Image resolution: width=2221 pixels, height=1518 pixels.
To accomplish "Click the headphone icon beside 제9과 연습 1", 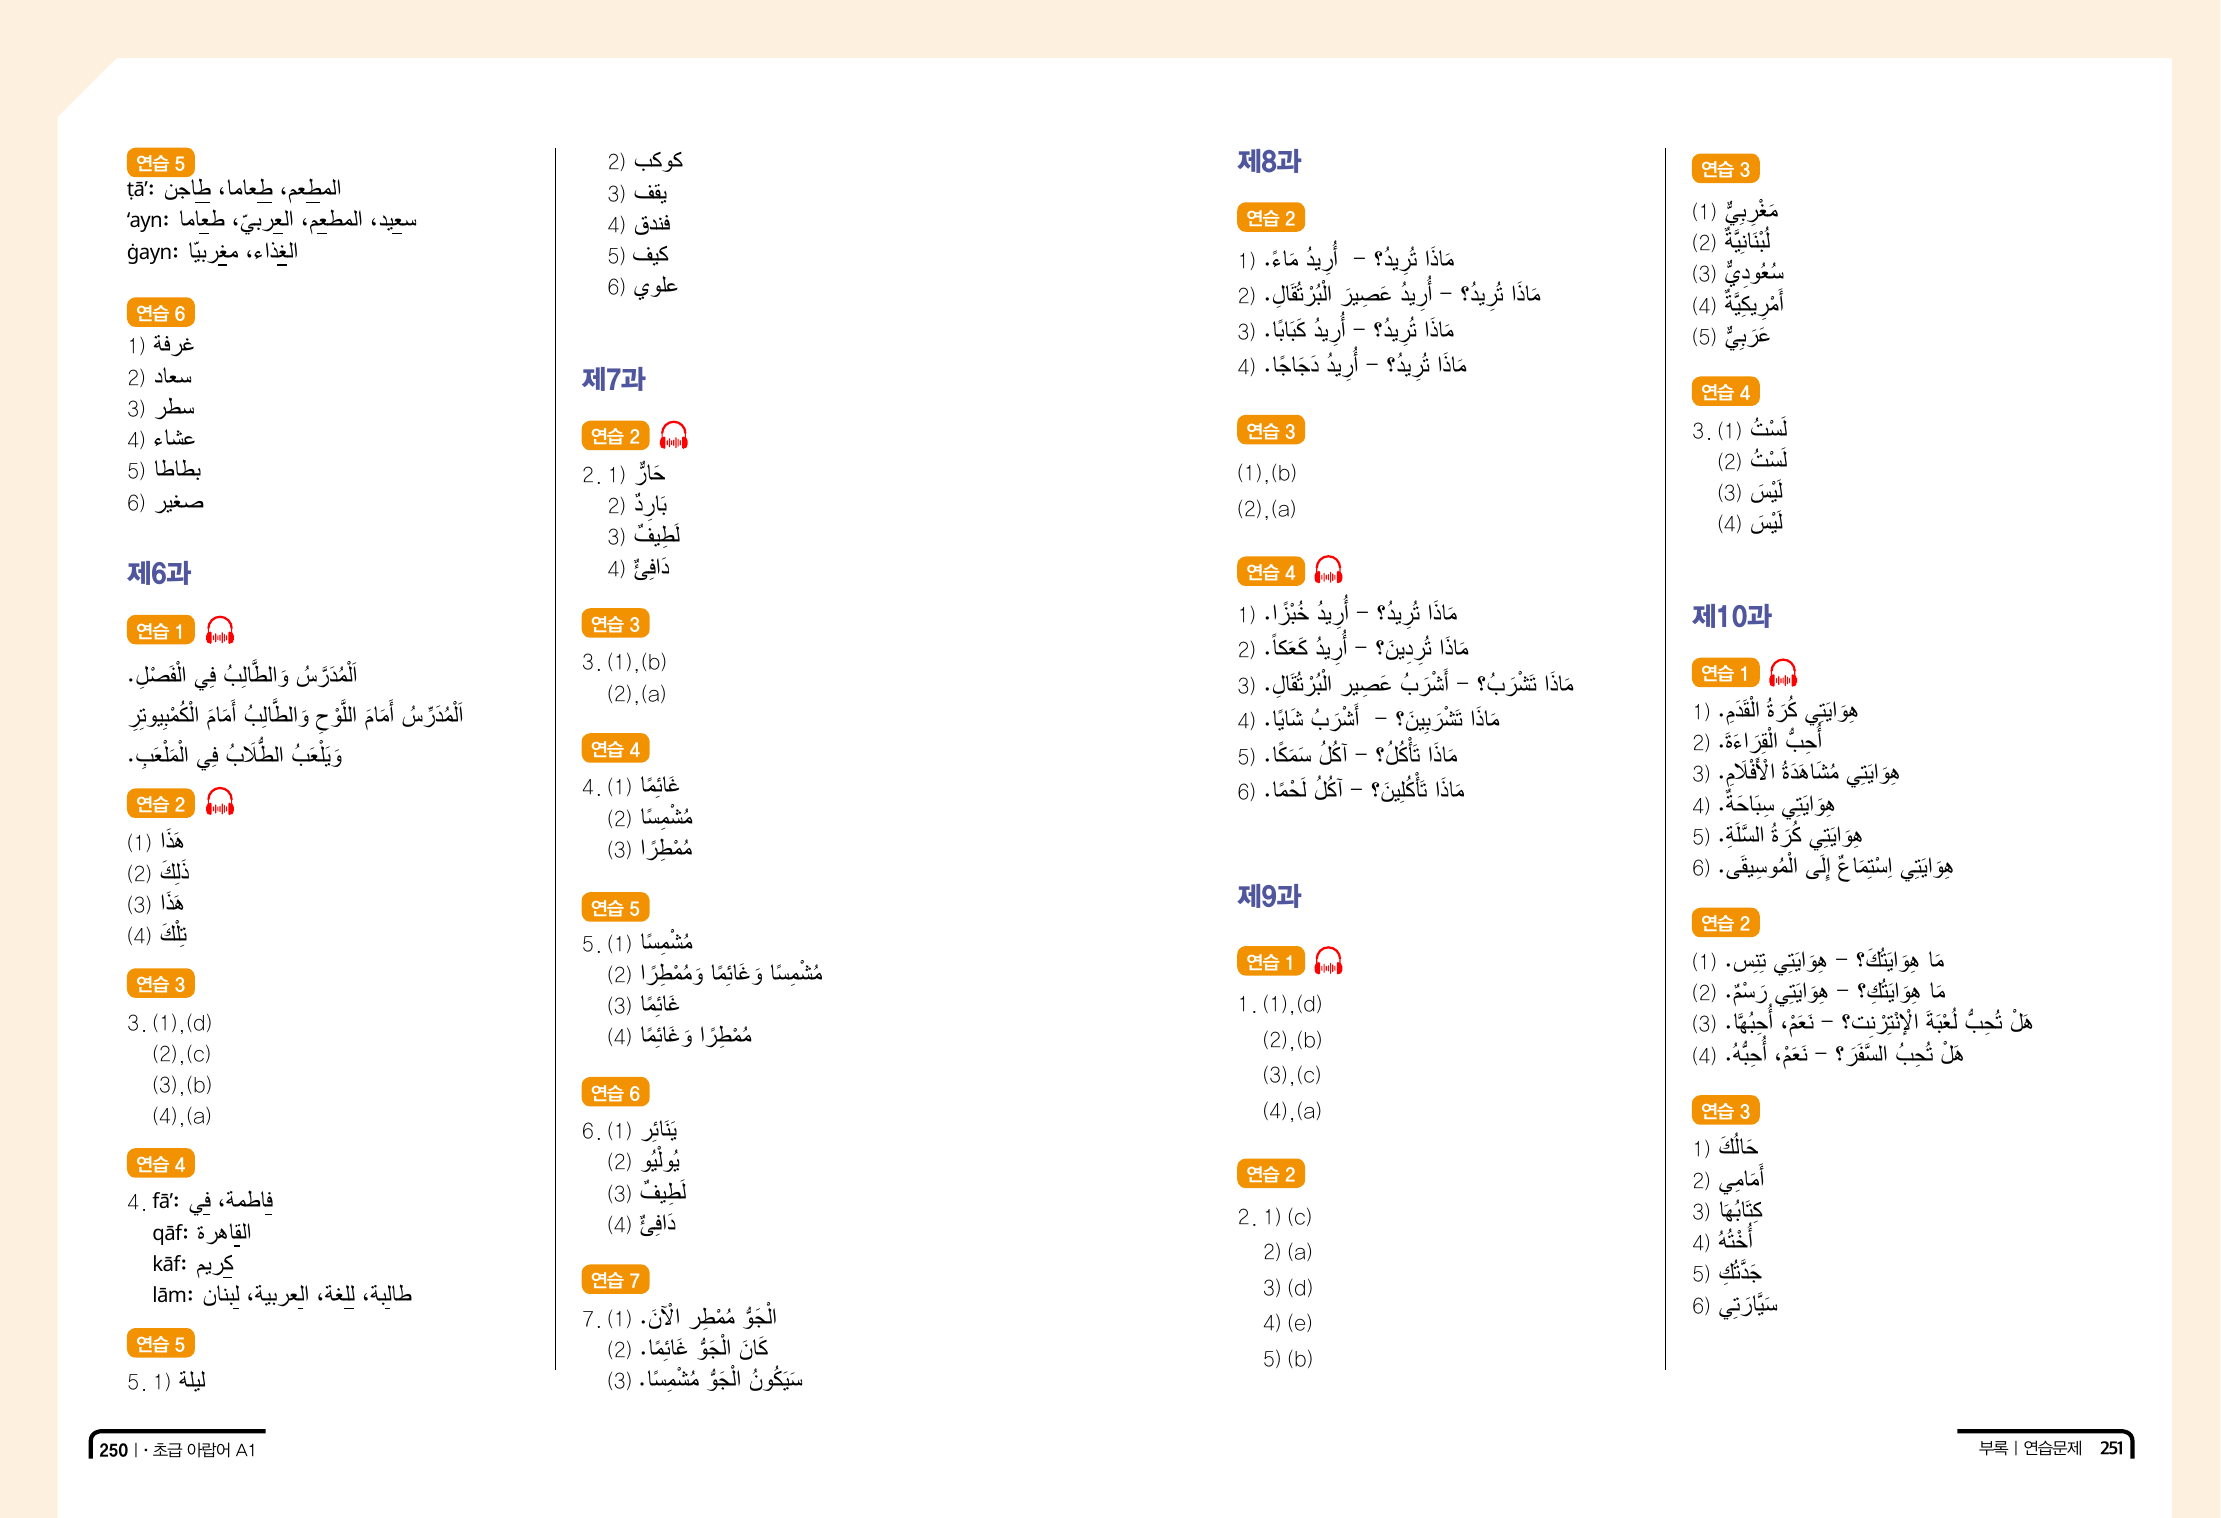I will (1328, 962).
